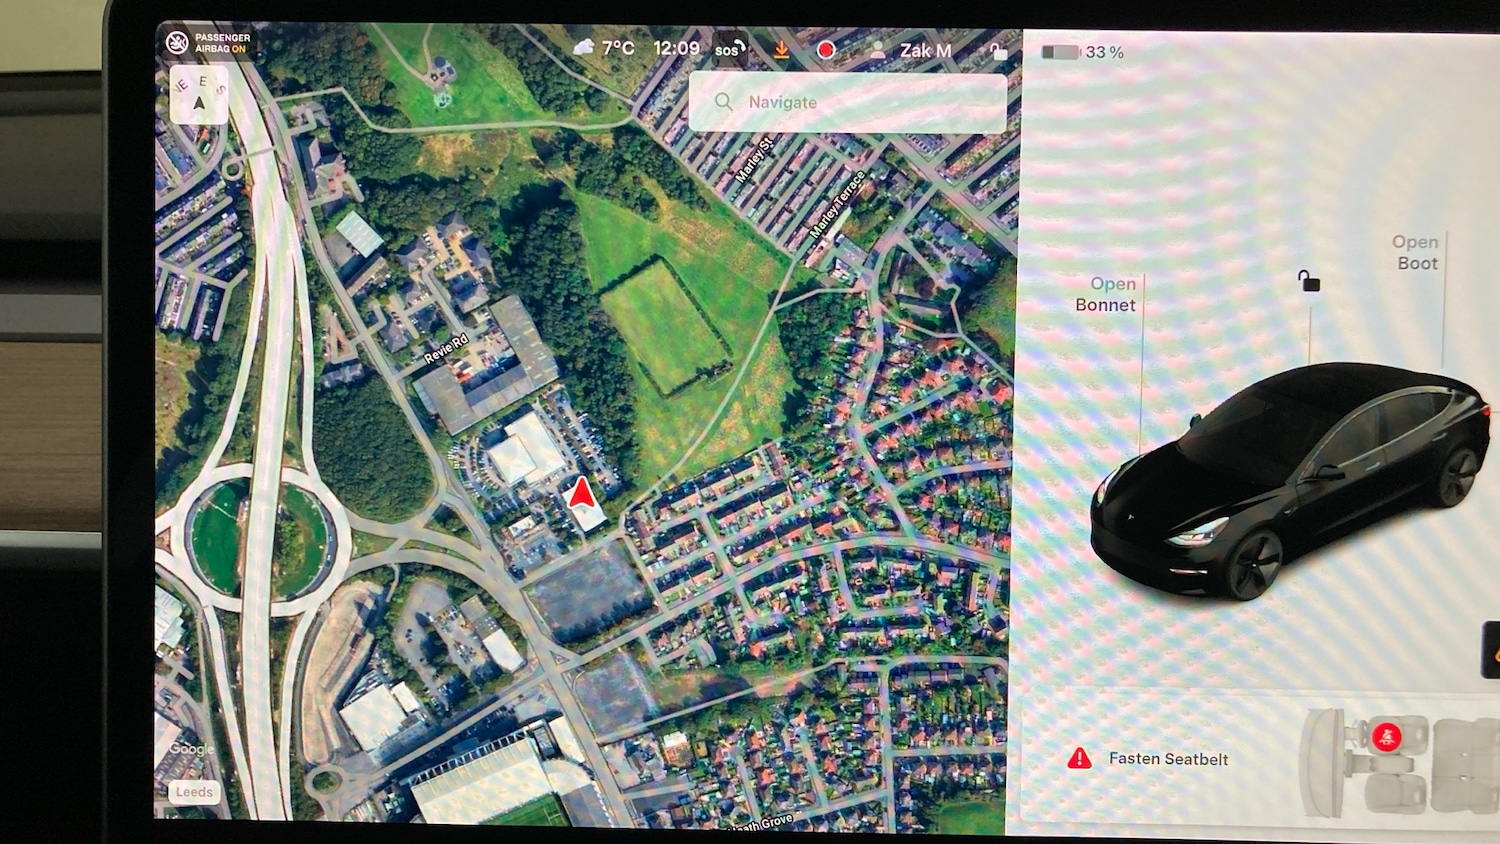
Task: Tap the red Fasten Seatbelt alert triangle
Action: 1079,759
